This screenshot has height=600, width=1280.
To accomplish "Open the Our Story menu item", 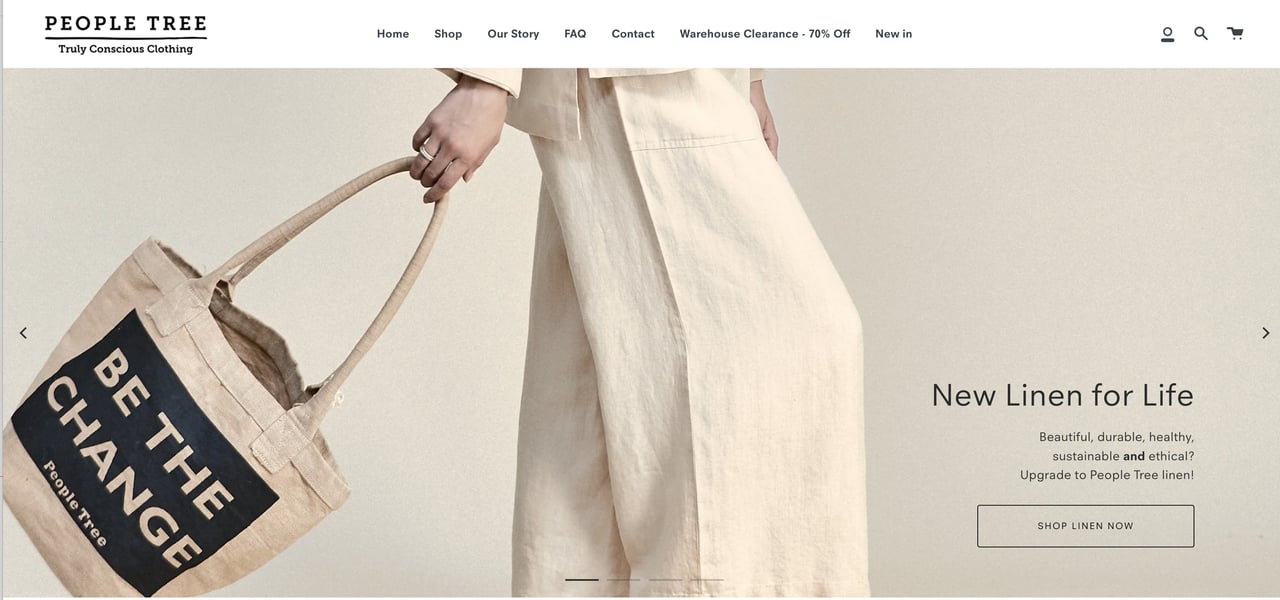I will [x=513, y=34].
